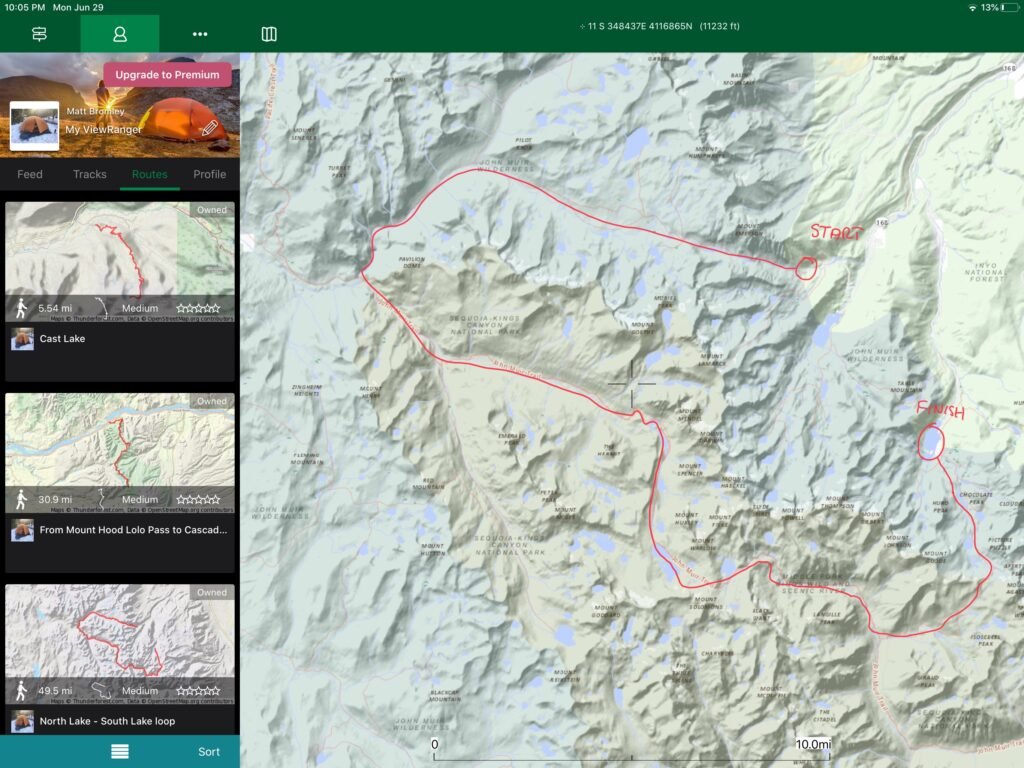1024x768 pixels.
Task: Select the Cast Lake route title
Action: tap(62, 338)
